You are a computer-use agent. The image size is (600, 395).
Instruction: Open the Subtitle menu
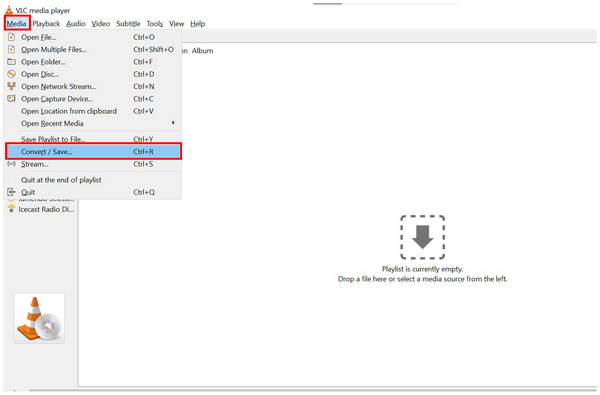point(128,24)
